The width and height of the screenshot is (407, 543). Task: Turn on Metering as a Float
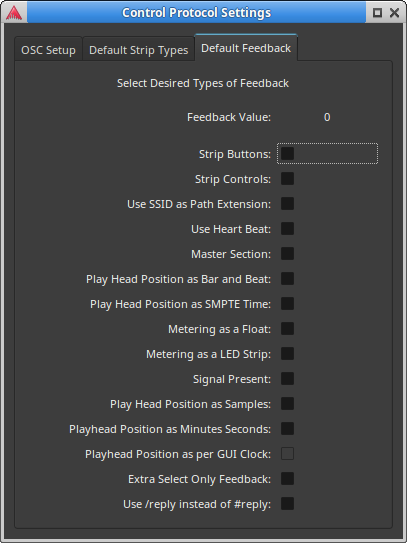click(x=287, y=329)
